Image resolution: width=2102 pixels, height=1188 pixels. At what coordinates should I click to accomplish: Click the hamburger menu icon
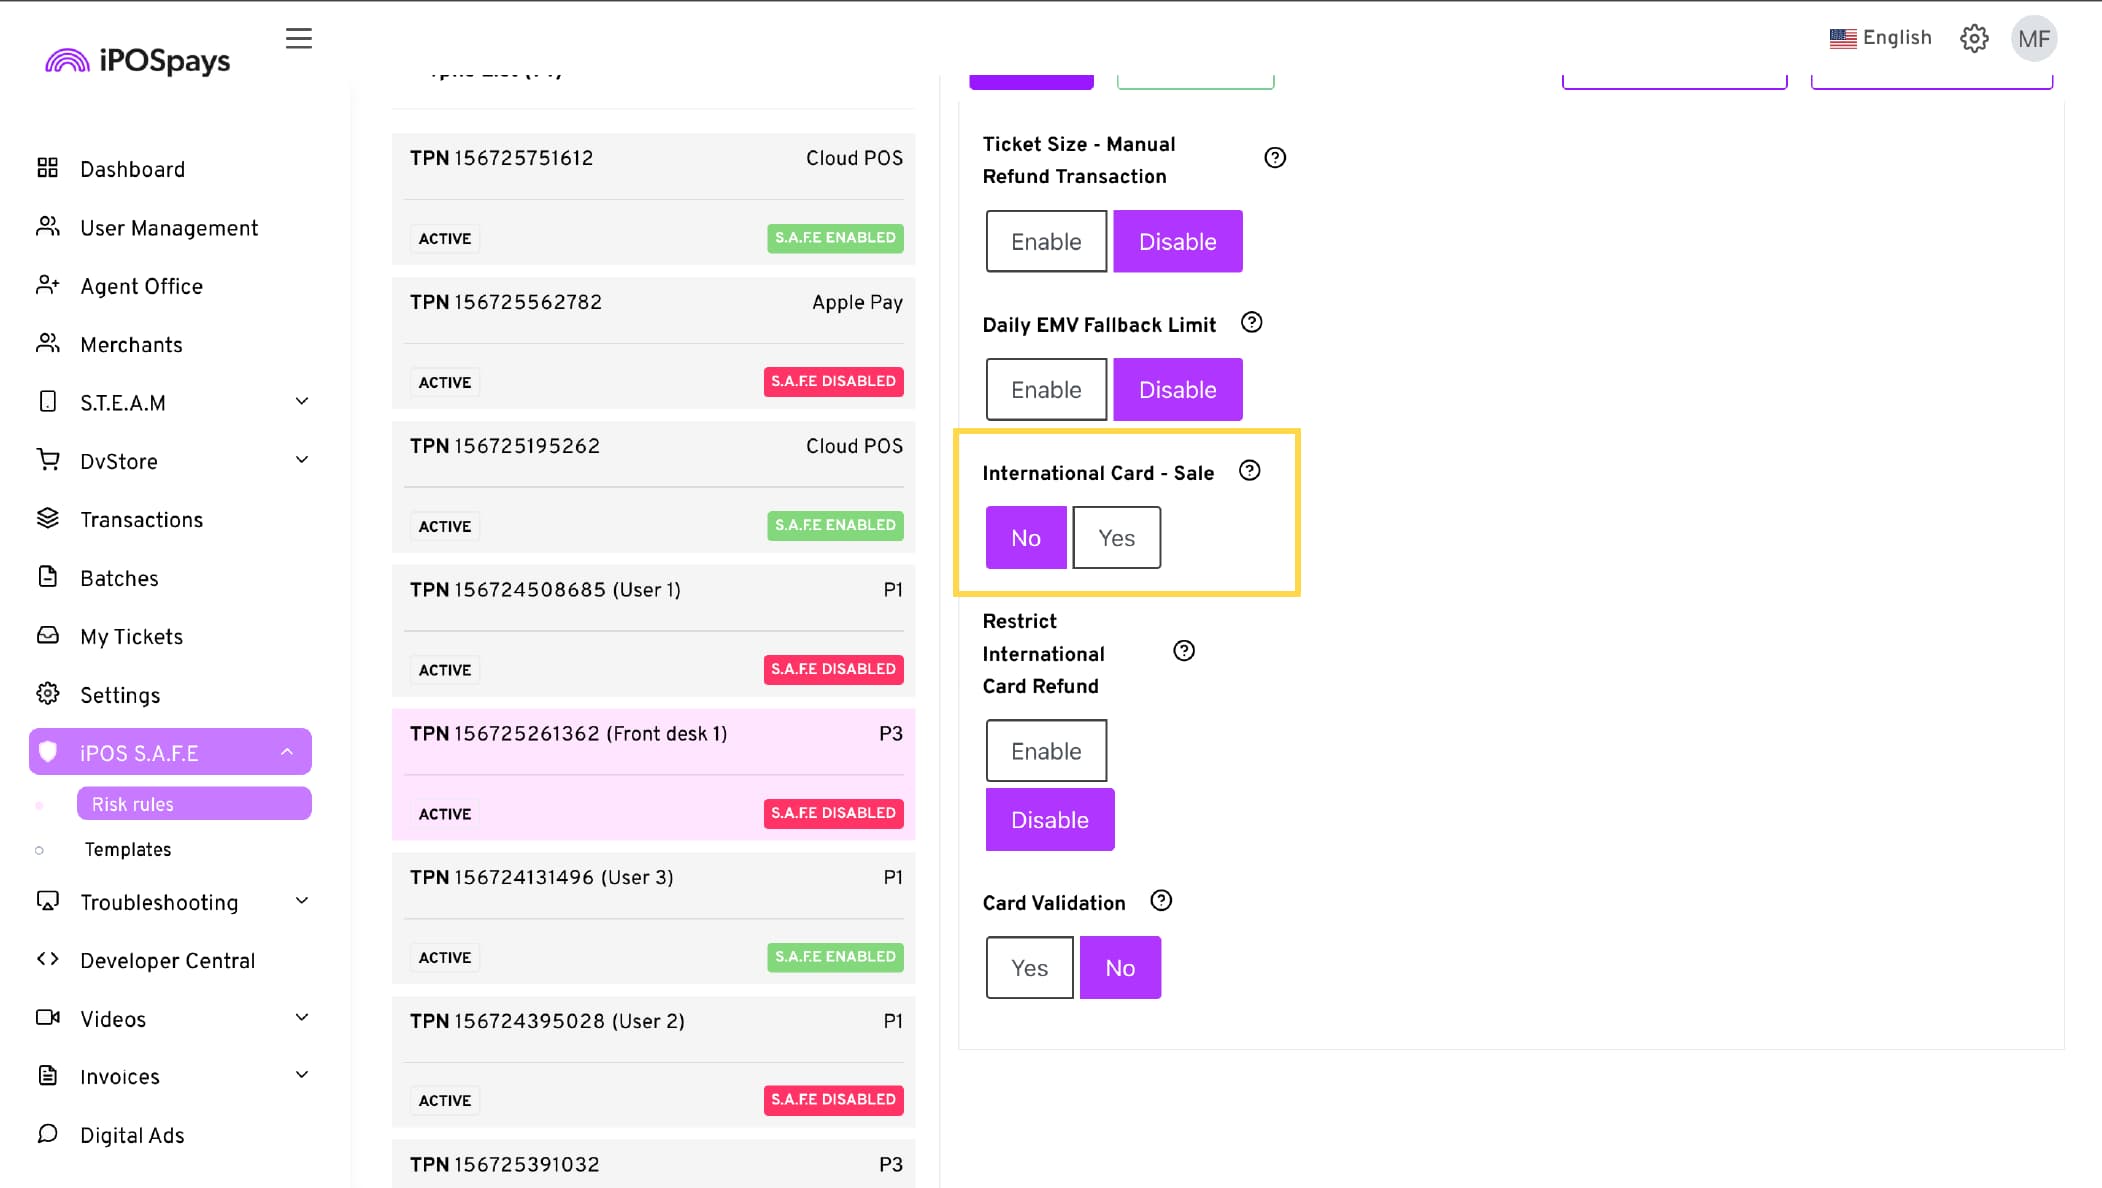pos(298,39)
